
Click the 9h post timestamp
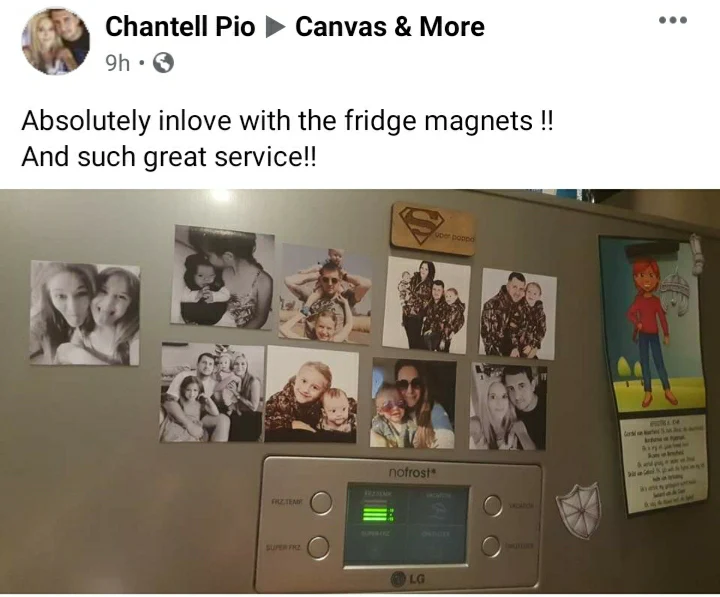pos(118,63)
